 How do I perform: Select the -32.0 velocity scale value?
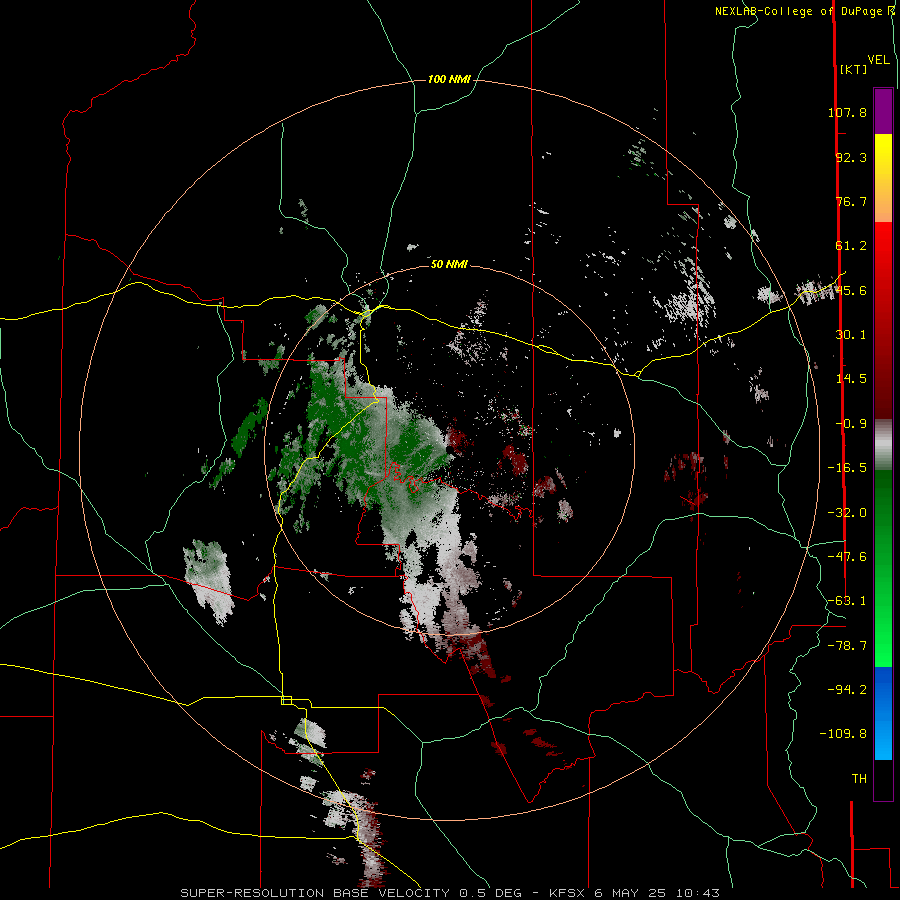[x=847, y=513]
